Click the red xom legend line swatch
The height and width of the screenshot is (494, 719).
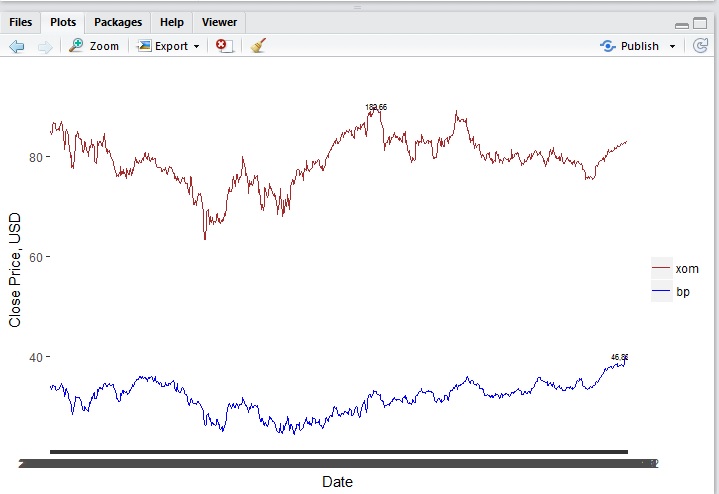(x=660, y=269)
